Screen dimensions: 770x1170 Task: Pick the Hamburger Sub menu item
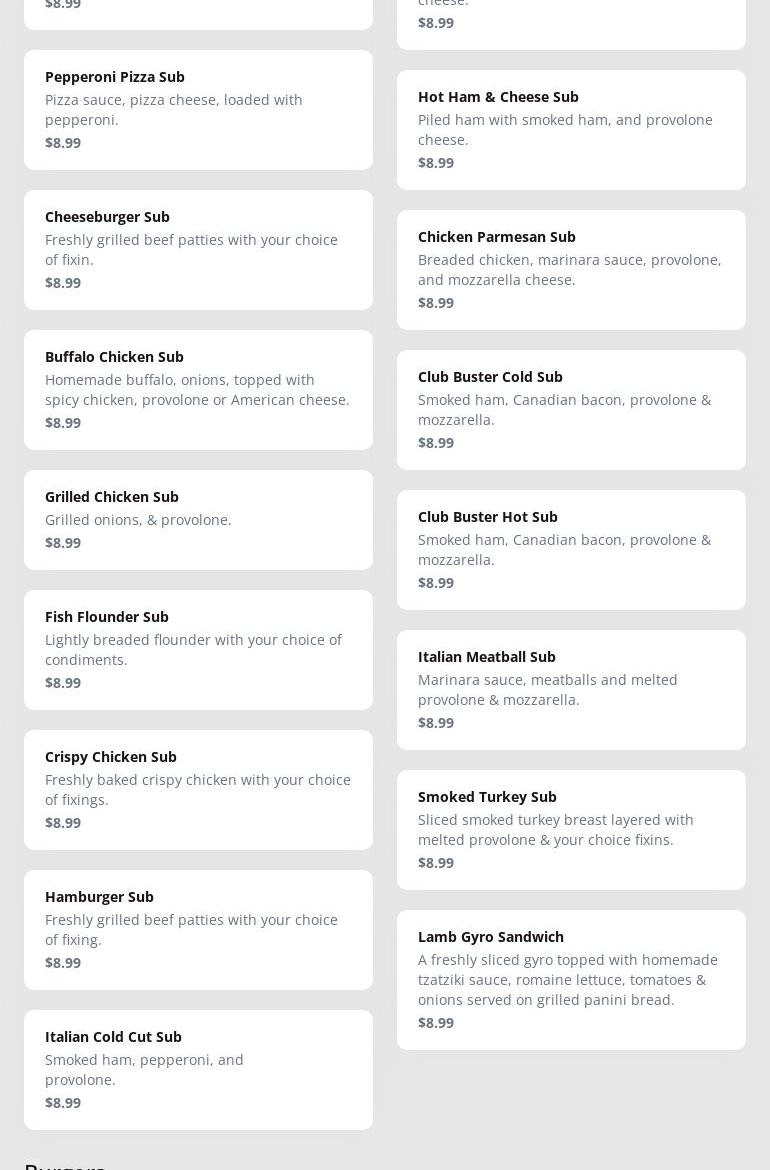198,930
